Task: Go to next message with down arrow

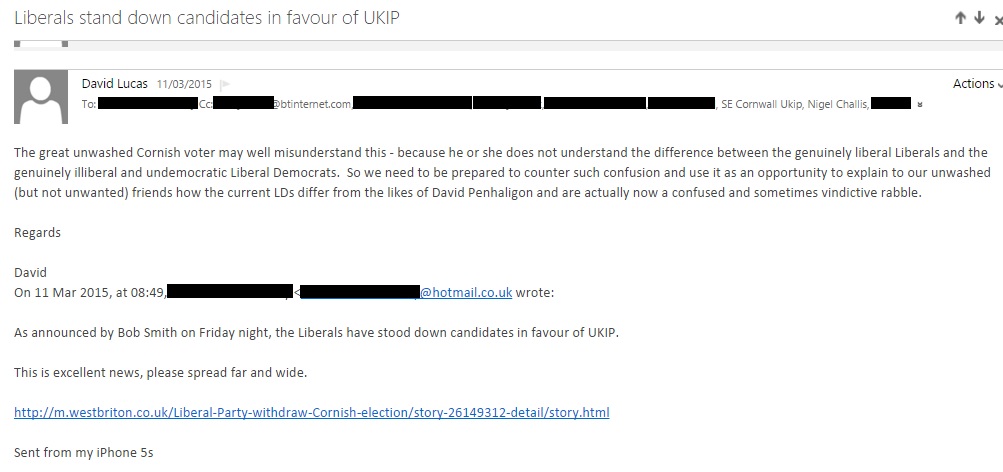Action: click(x=980, y=18)
